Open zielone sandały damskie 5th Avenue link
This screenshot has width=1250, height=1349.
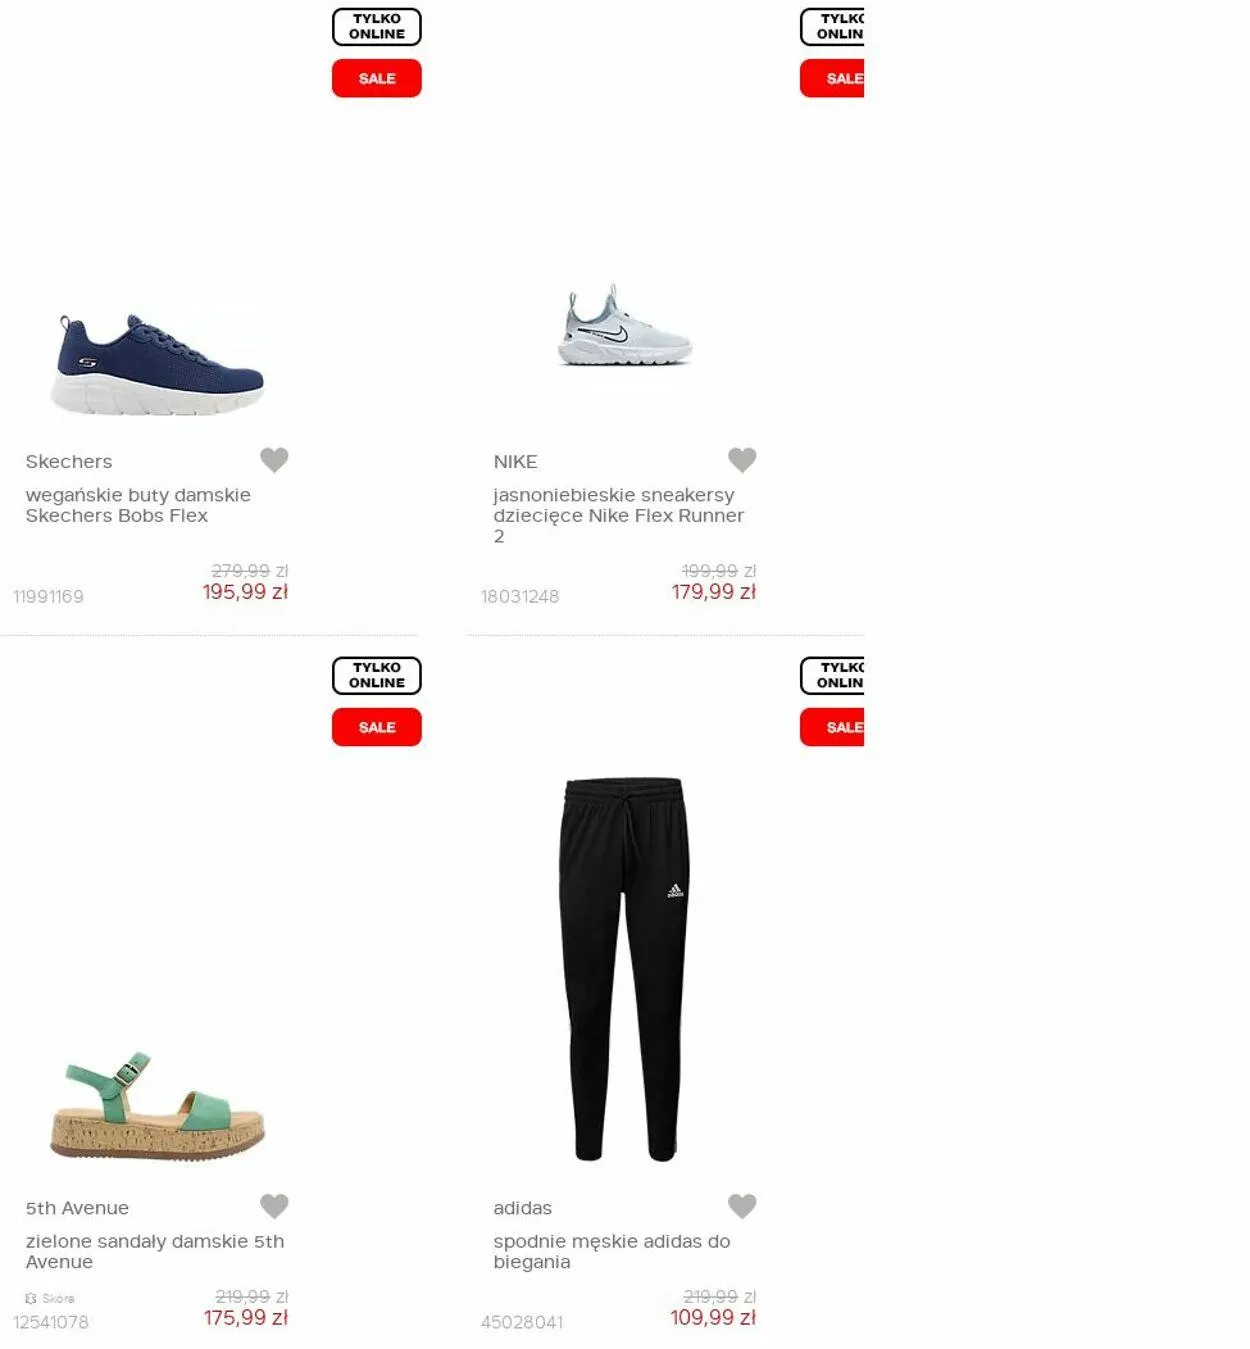155,1251
